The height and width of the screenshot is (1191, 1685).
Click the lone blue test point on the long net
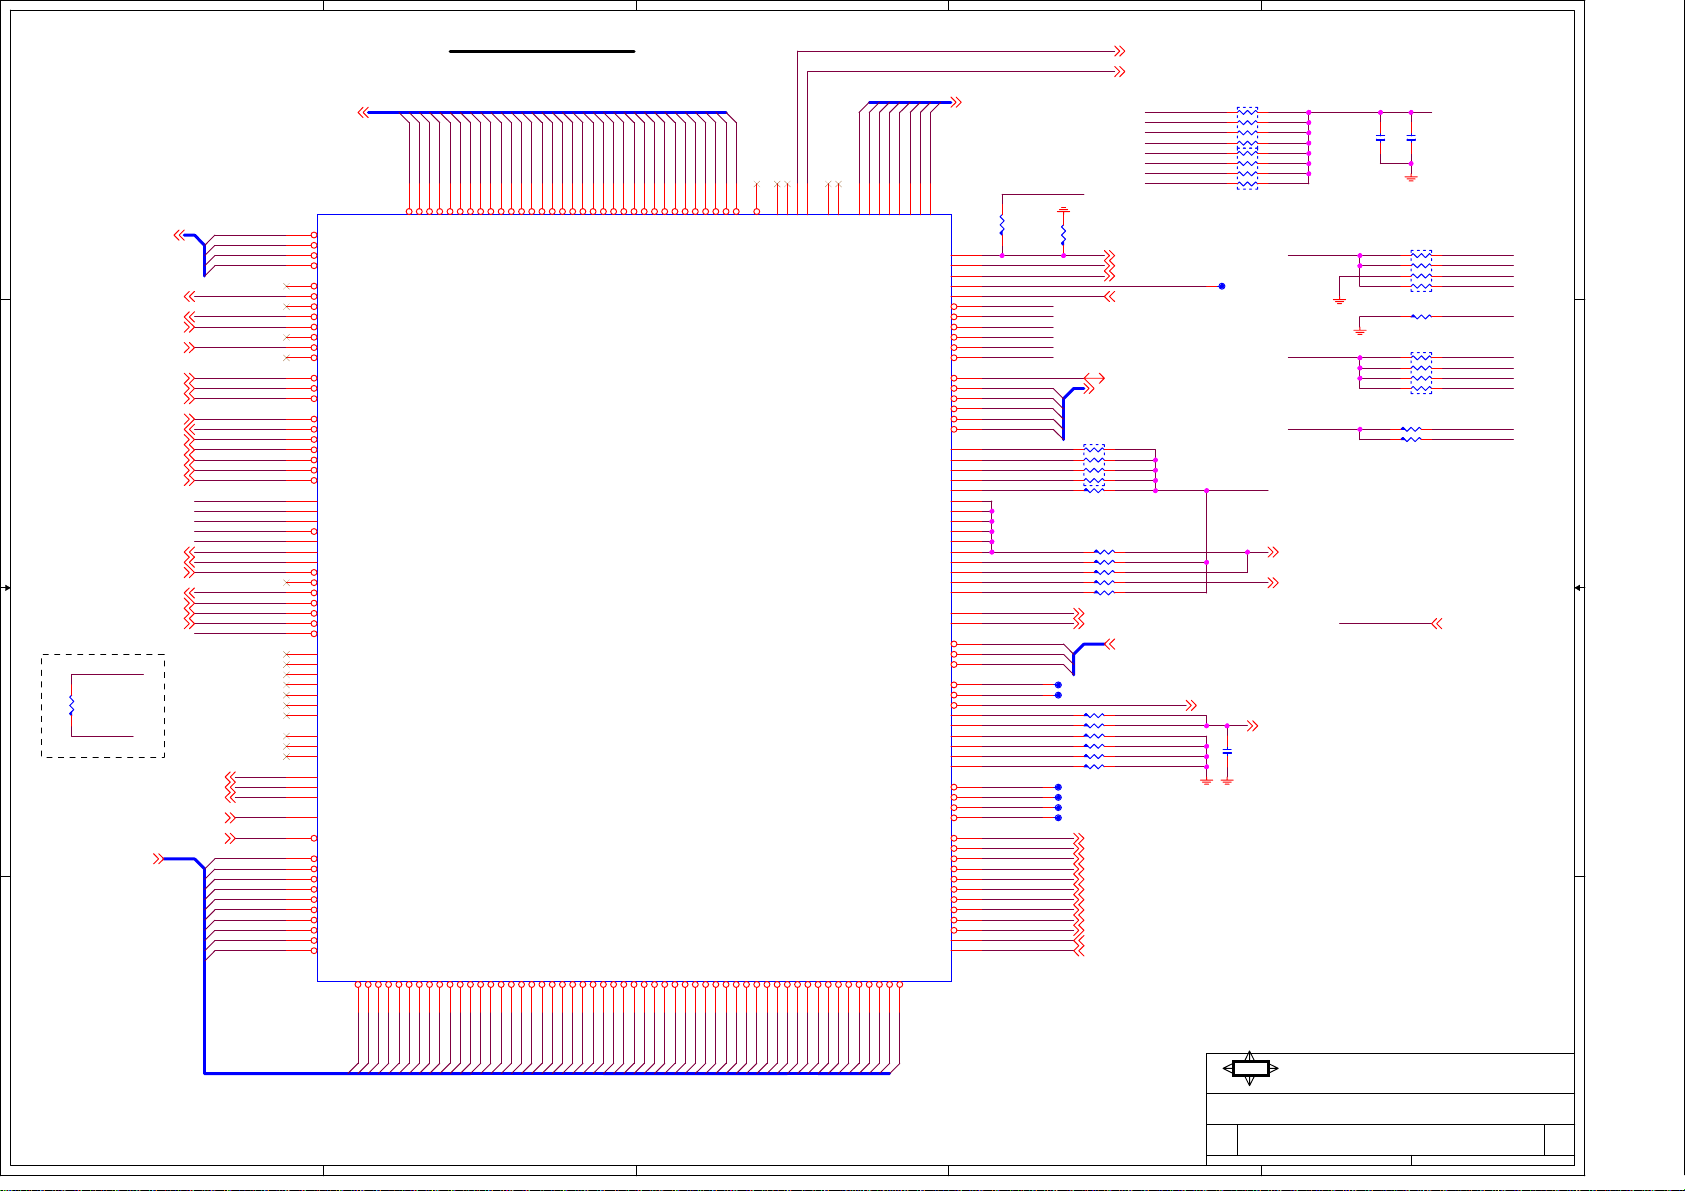tap(1222, 286)
